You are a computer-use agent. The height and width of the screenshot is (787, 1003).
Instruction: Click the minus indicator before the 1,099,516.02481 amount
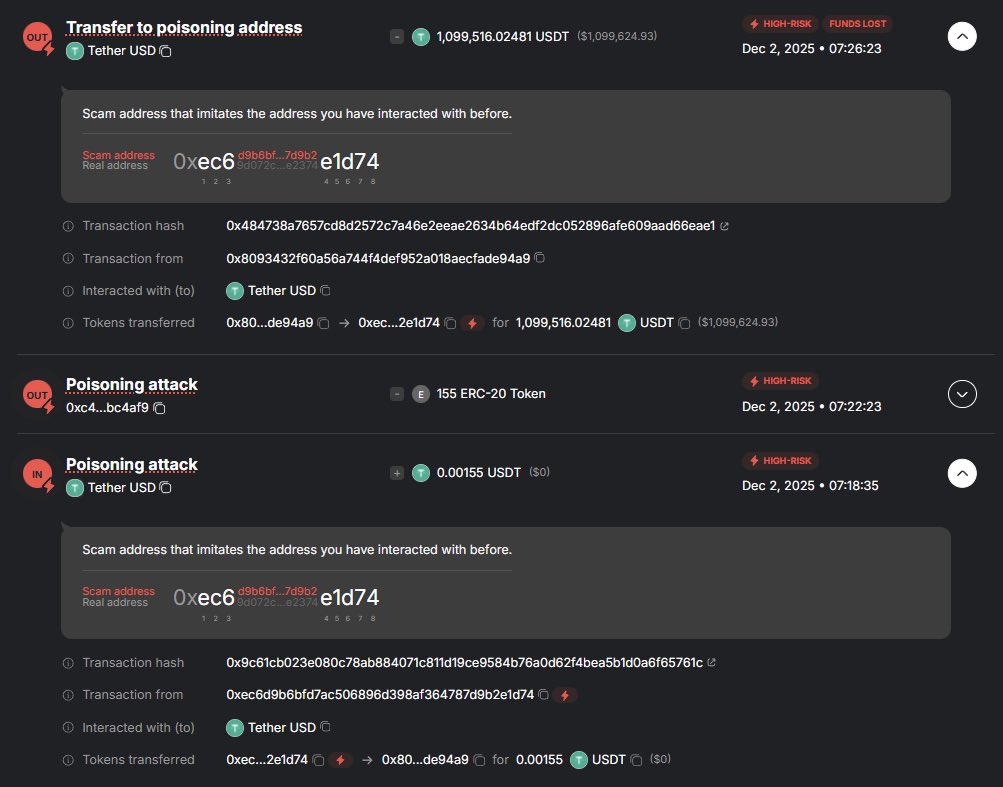pos(397,35)
